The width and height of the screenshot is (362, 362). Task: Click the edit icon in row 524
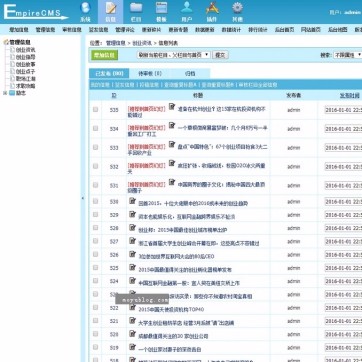coord(132,281)
